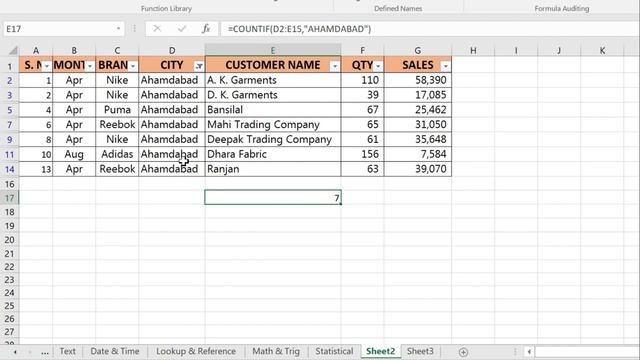The width and height of the screenshot is (640, 360).
Task: Click the Cancel X icon in formula bar
Action: pos(157,29)
